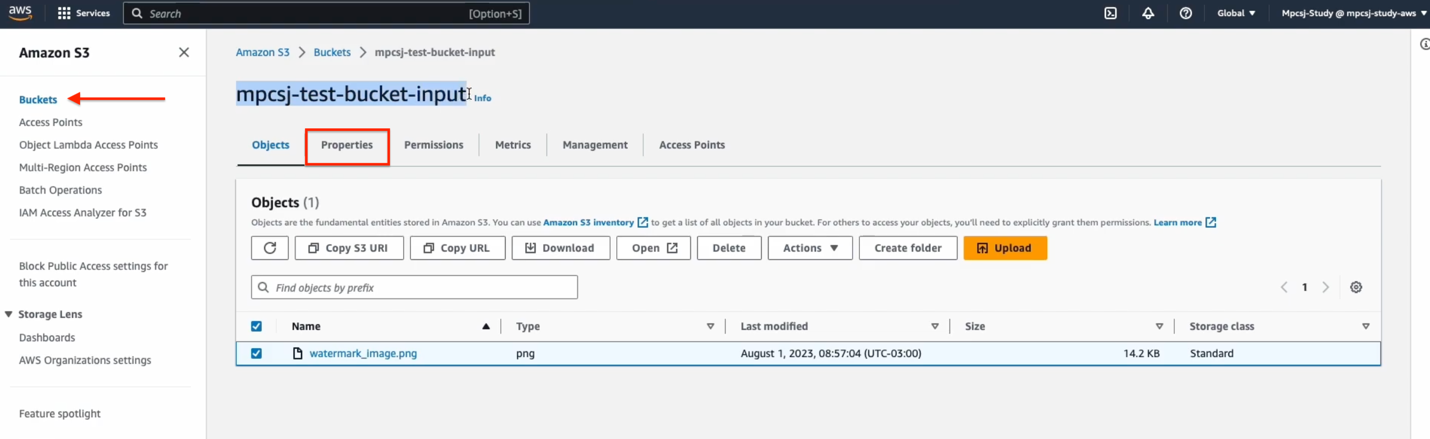1430x439 pixels.
Task: Open the Services grid menu
Action: point(83,13)
